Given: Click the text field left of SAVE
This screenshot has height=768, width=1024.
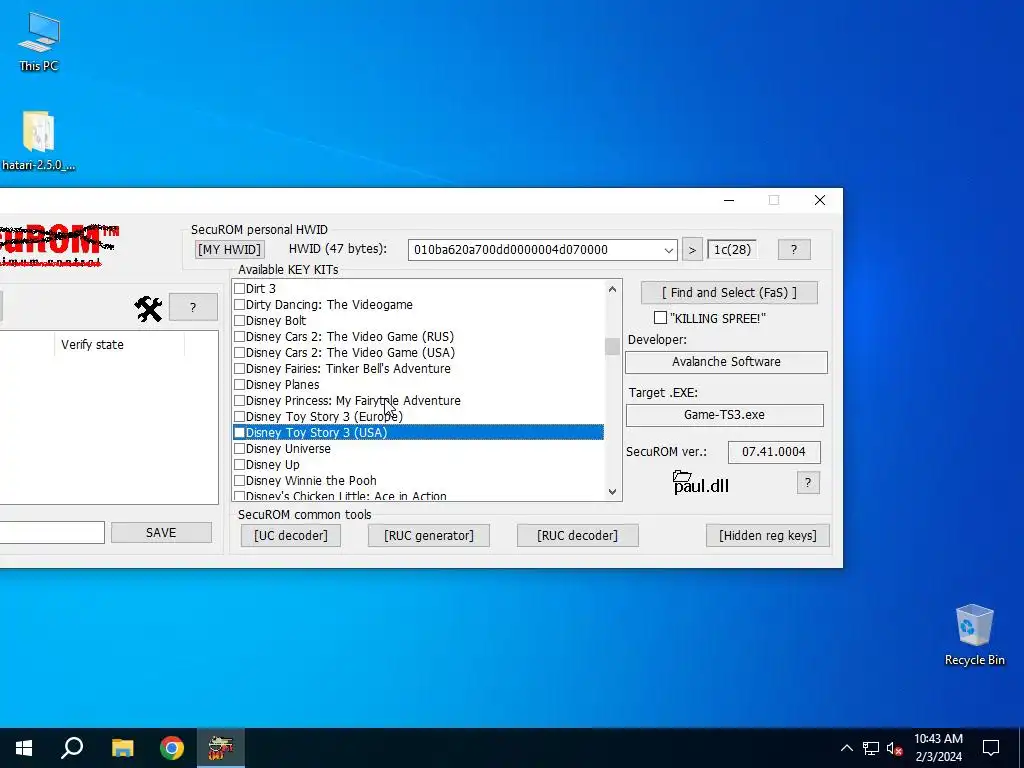Looking at the screenshot, I should click(52, 532).
